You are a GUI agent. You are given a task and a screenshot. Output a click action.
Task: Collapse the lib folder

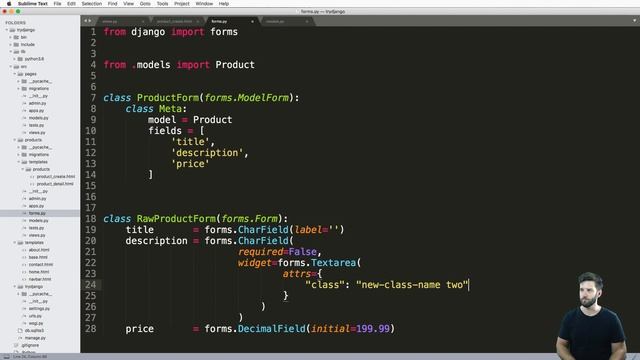click(x=11, y=52)
